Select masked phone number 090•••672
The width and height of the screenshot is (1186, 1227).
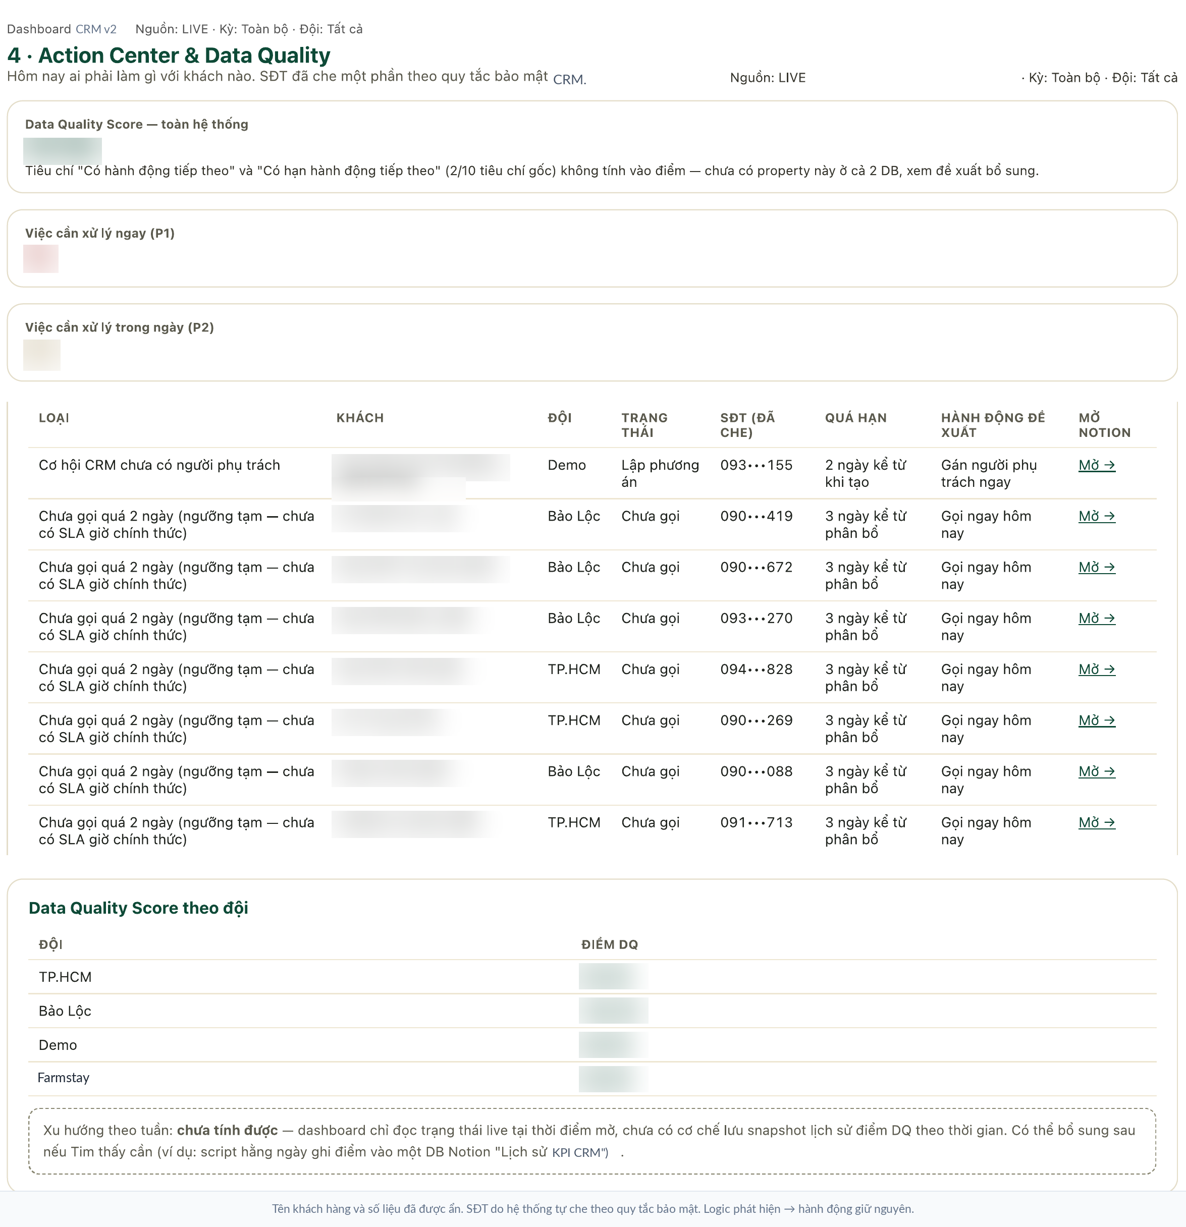[x=756, y=567]
